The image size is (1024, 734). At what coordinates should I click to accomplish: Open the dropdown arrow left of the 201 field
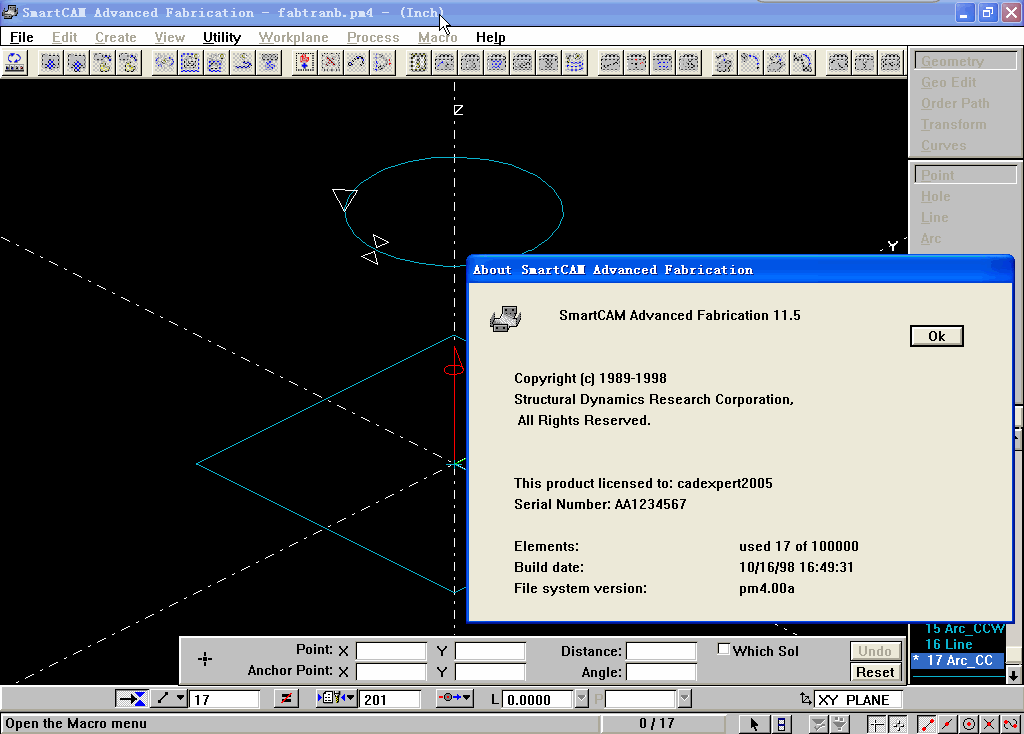(351, 699)
